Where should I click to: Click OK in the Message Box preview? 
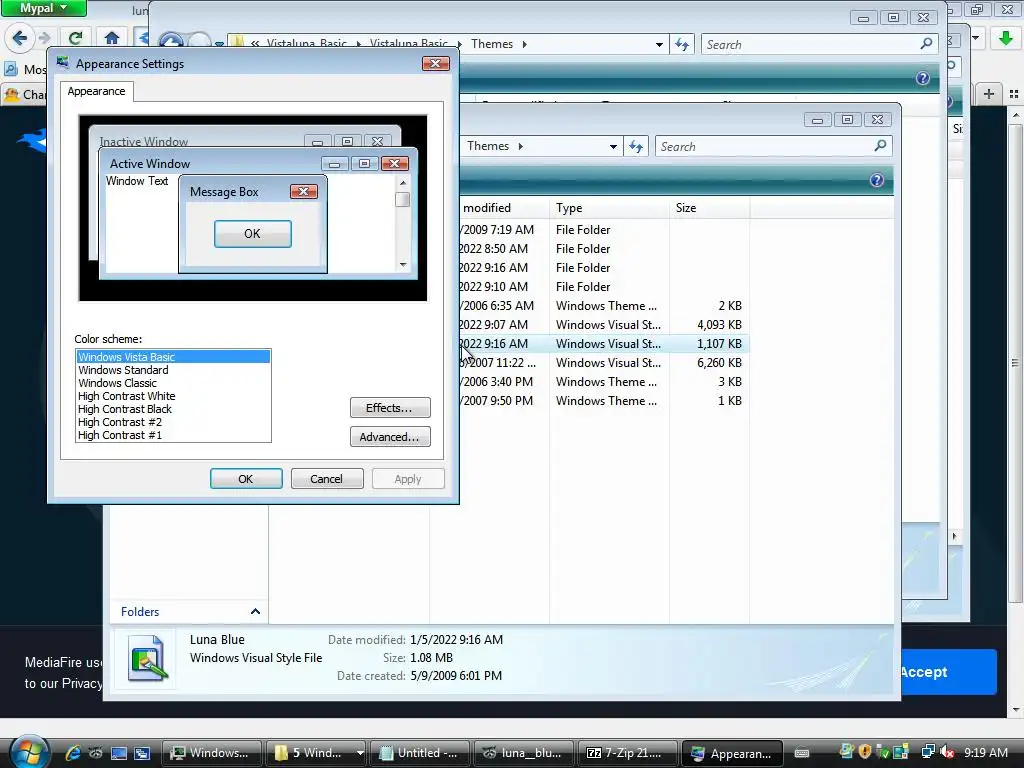[253, 234]
